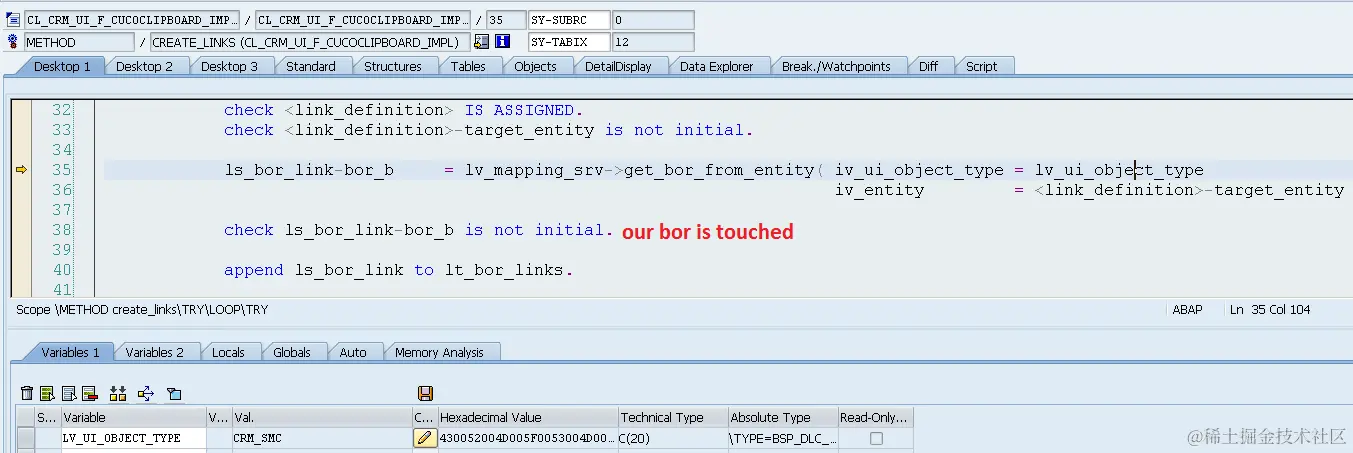The height and width of the screenshot is (453, 1353).
Task: Click the Hexadecimal Value column header
Action: tap(528, 417)
